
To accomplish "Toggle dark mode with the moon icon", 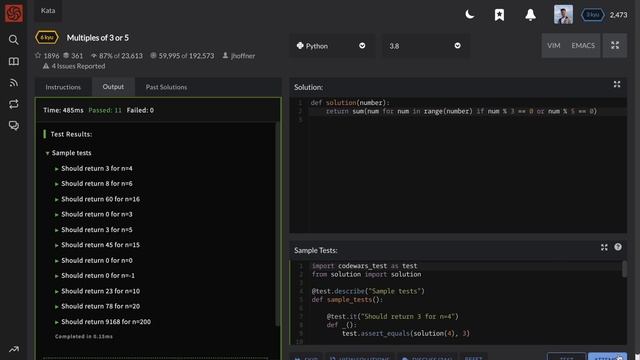I will (x=470, y=15).
